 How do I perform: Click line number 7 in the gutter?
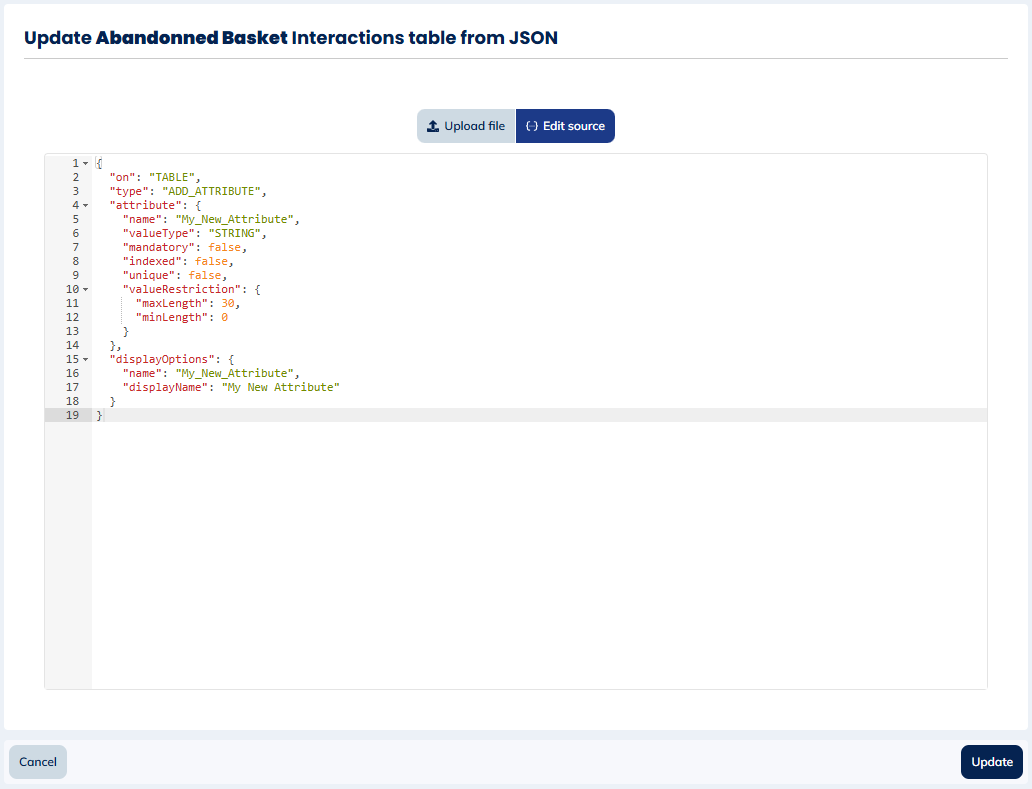(x=75, y=247)
